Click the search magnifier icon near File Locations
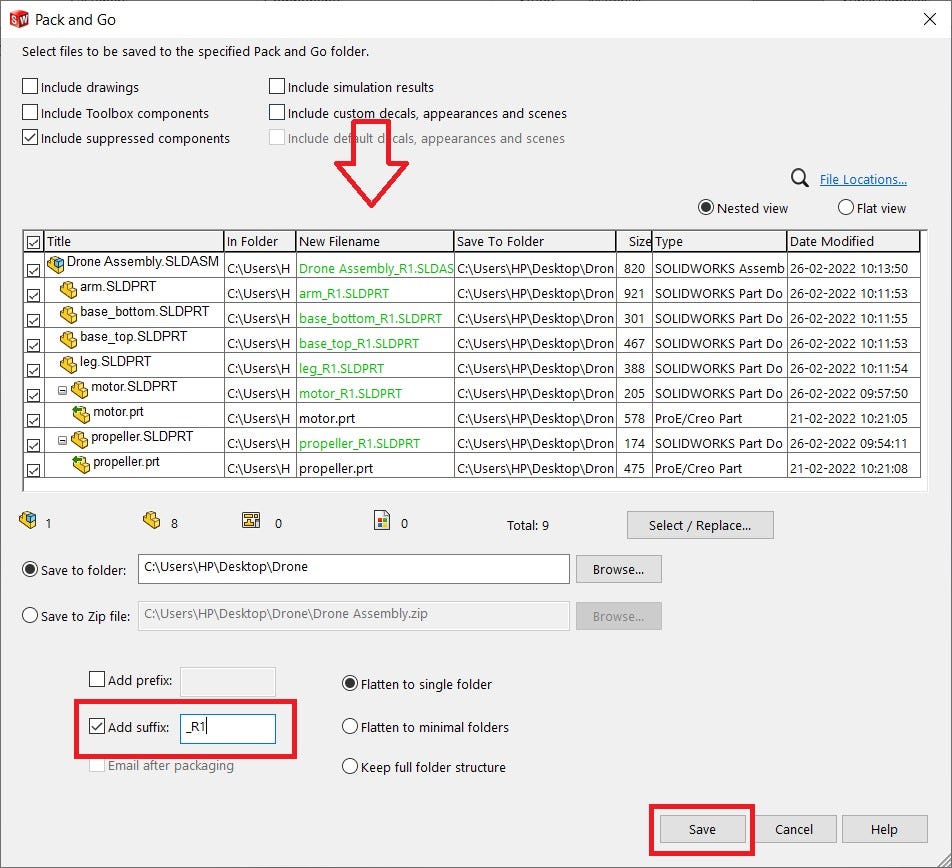Screen dimensions: 952x868 click(x=799, y=178)
